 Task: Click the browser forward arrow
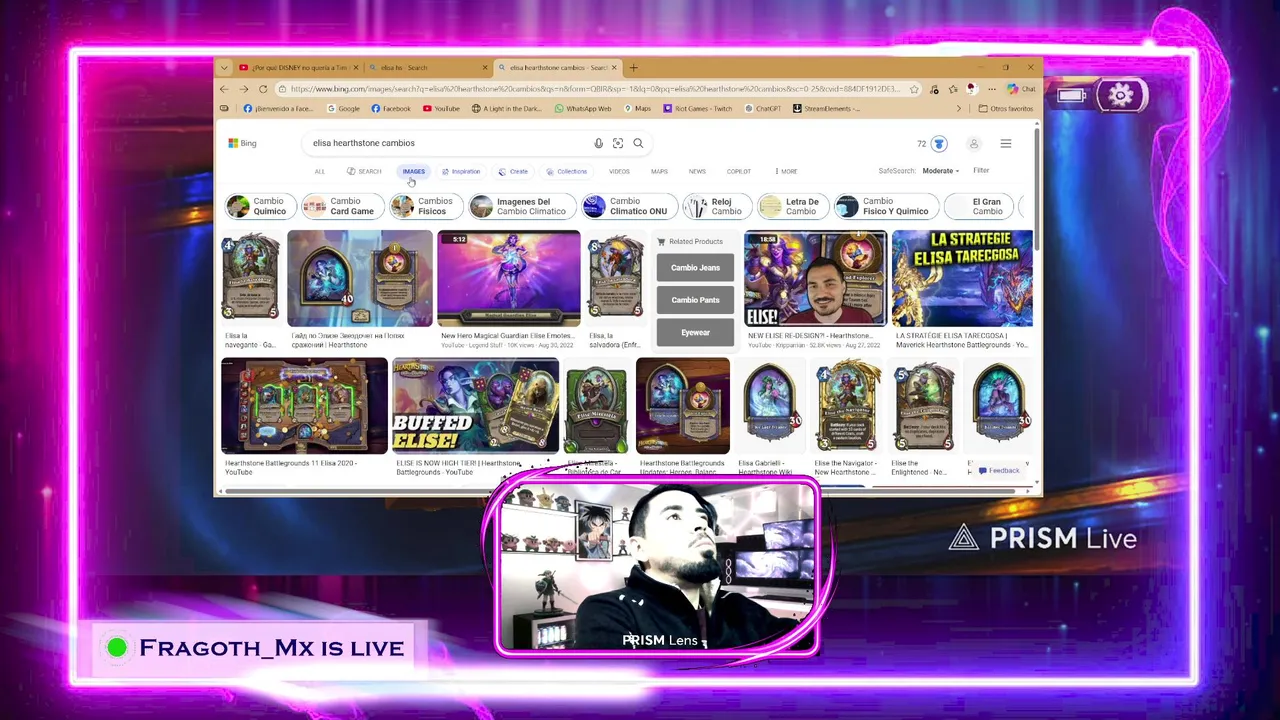[x=243, y=89]
